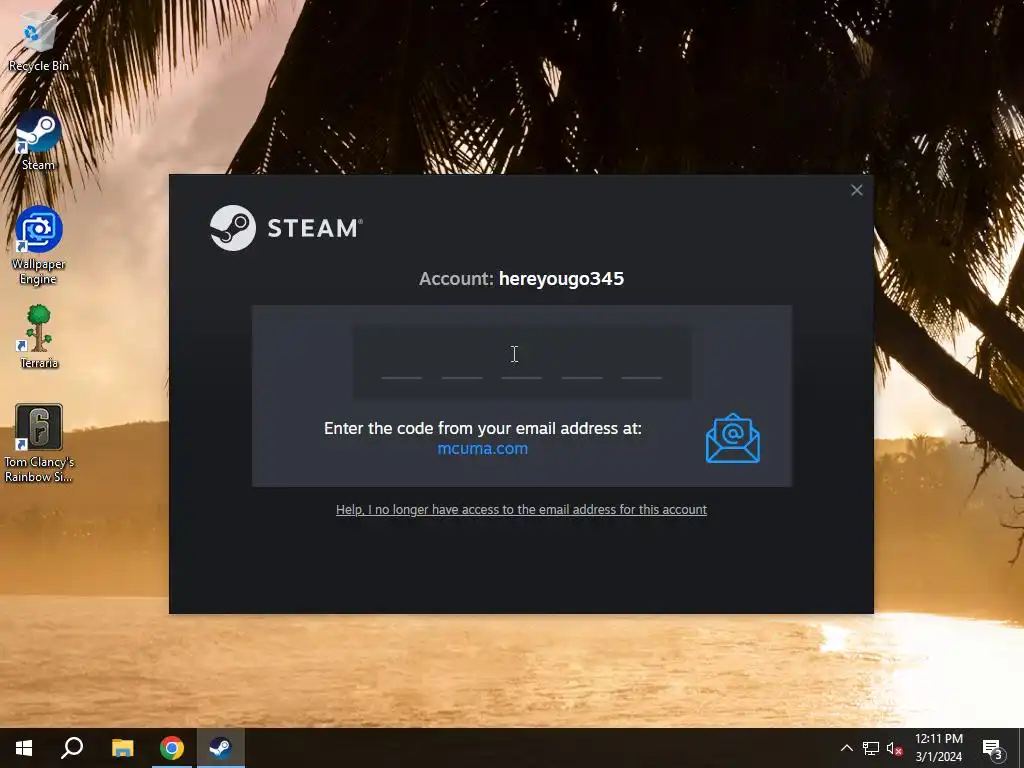Open File Explorer from the taskbar

[x=122, y=748]
